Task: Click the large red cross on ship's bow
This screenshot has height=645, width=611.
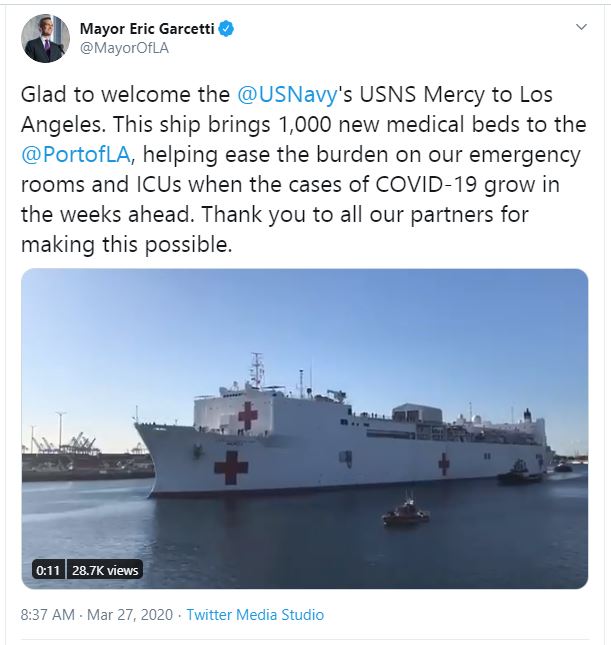Action: point(231,467)
